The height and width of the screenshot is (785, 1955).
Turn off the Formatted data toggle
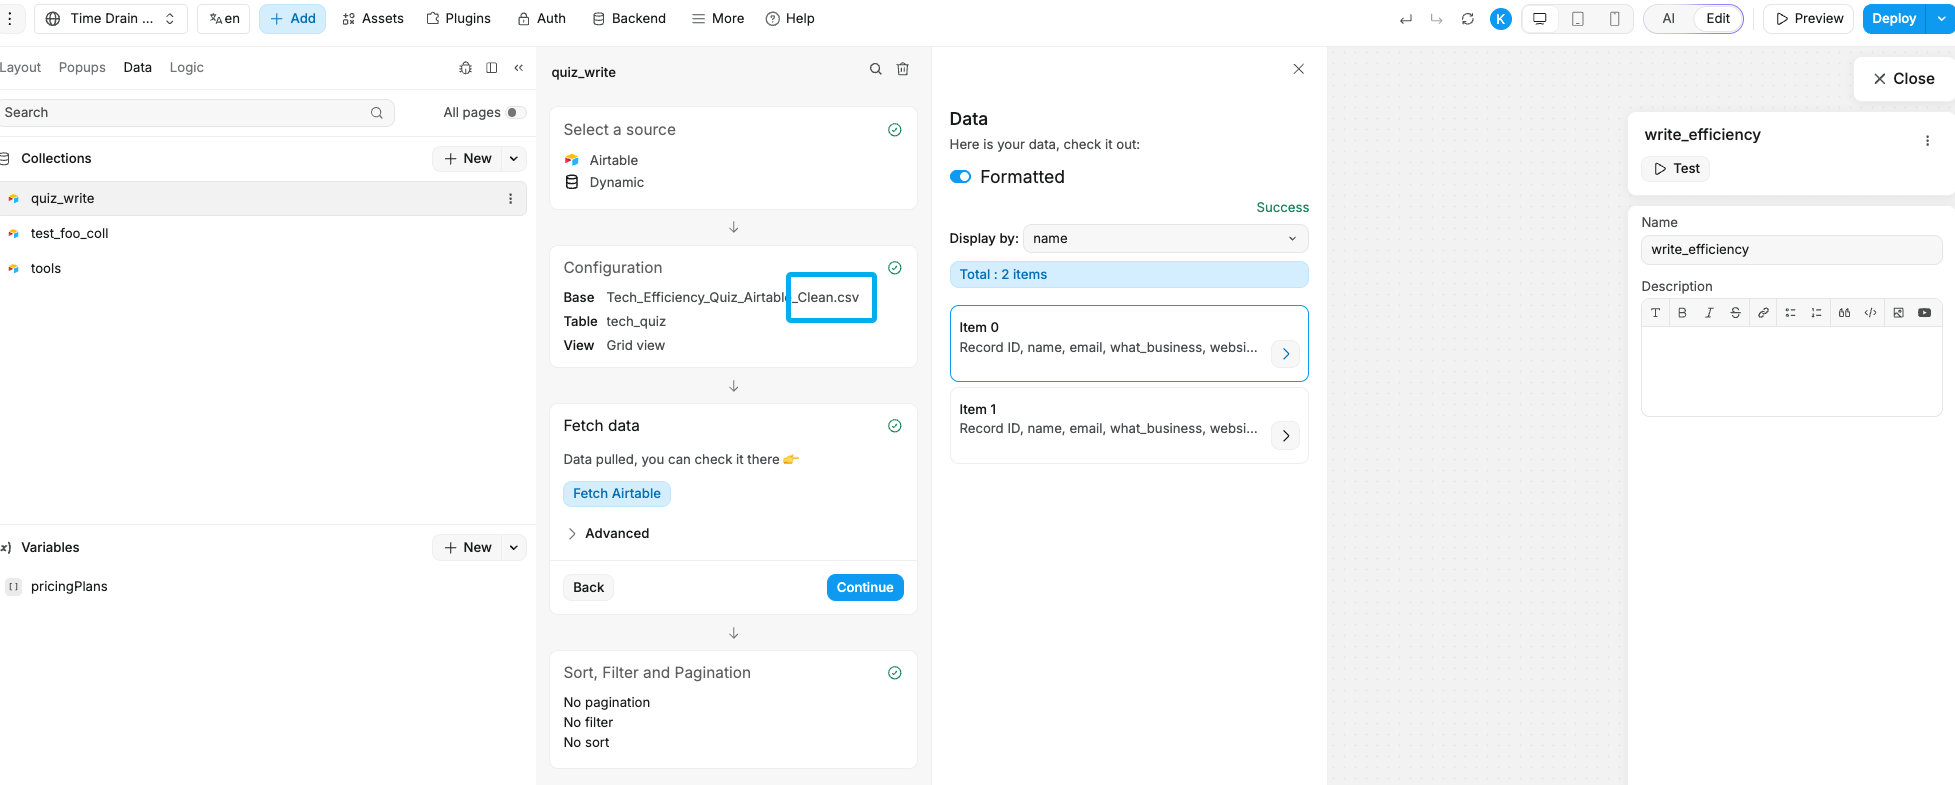[x=960, y=177]
